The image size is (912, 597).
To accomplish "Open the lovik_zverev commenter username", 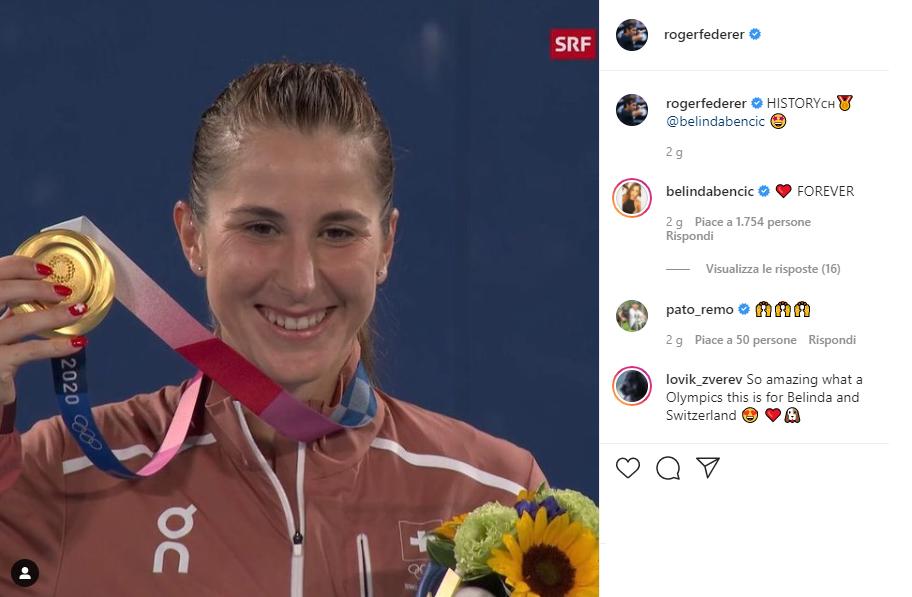I will (704, 379).
